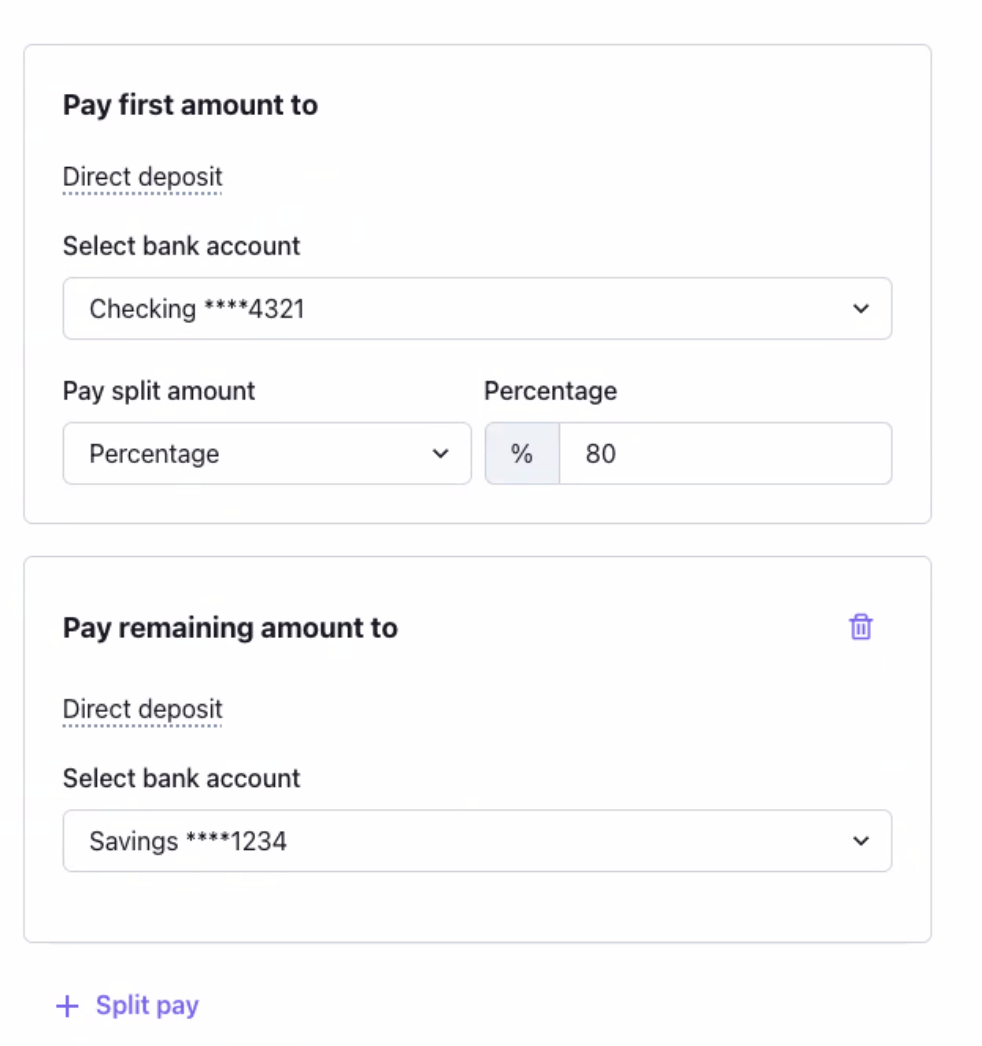Add another split with Split pay link

147,1006
